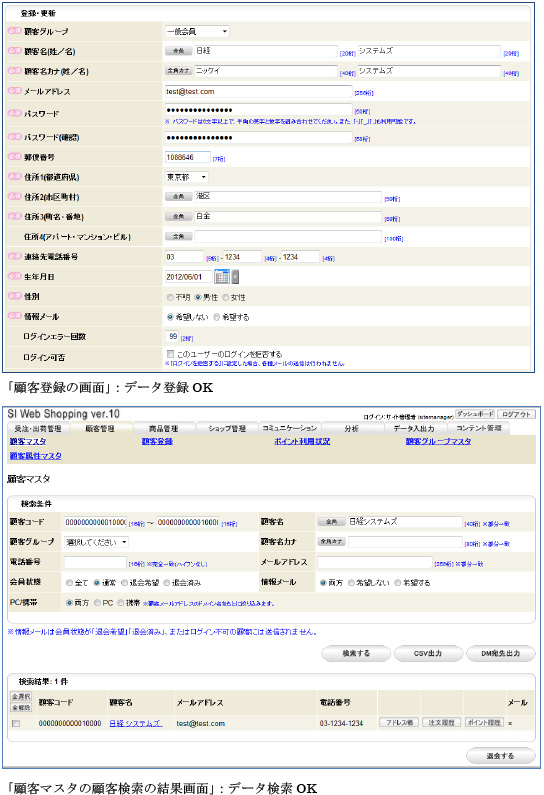Open the 顧客管理 tab
Image resolution: width=544 pixels, height=795 pixels.
click(100, 428)
